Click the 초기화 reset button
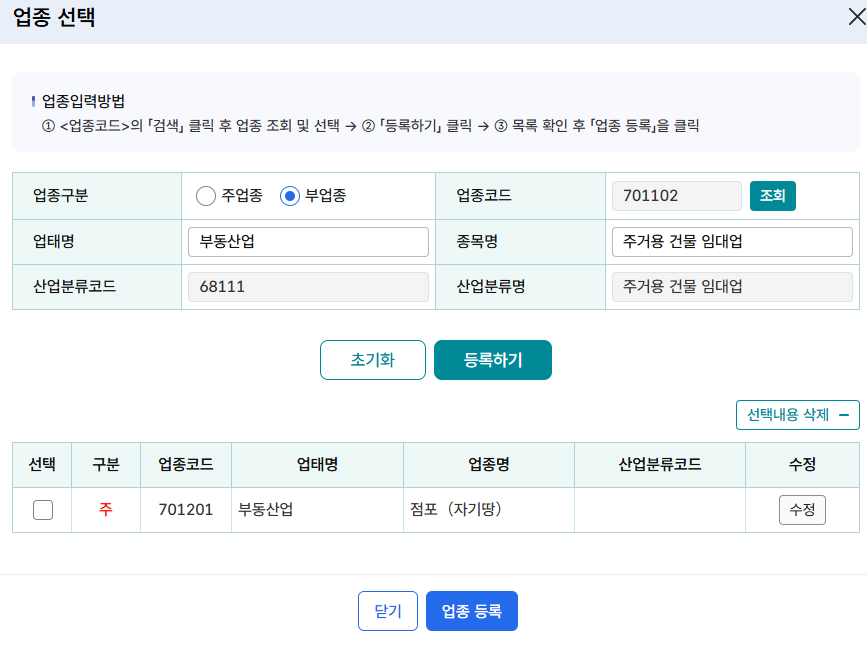Screen dimensions: 867x645 coord(372,360)
